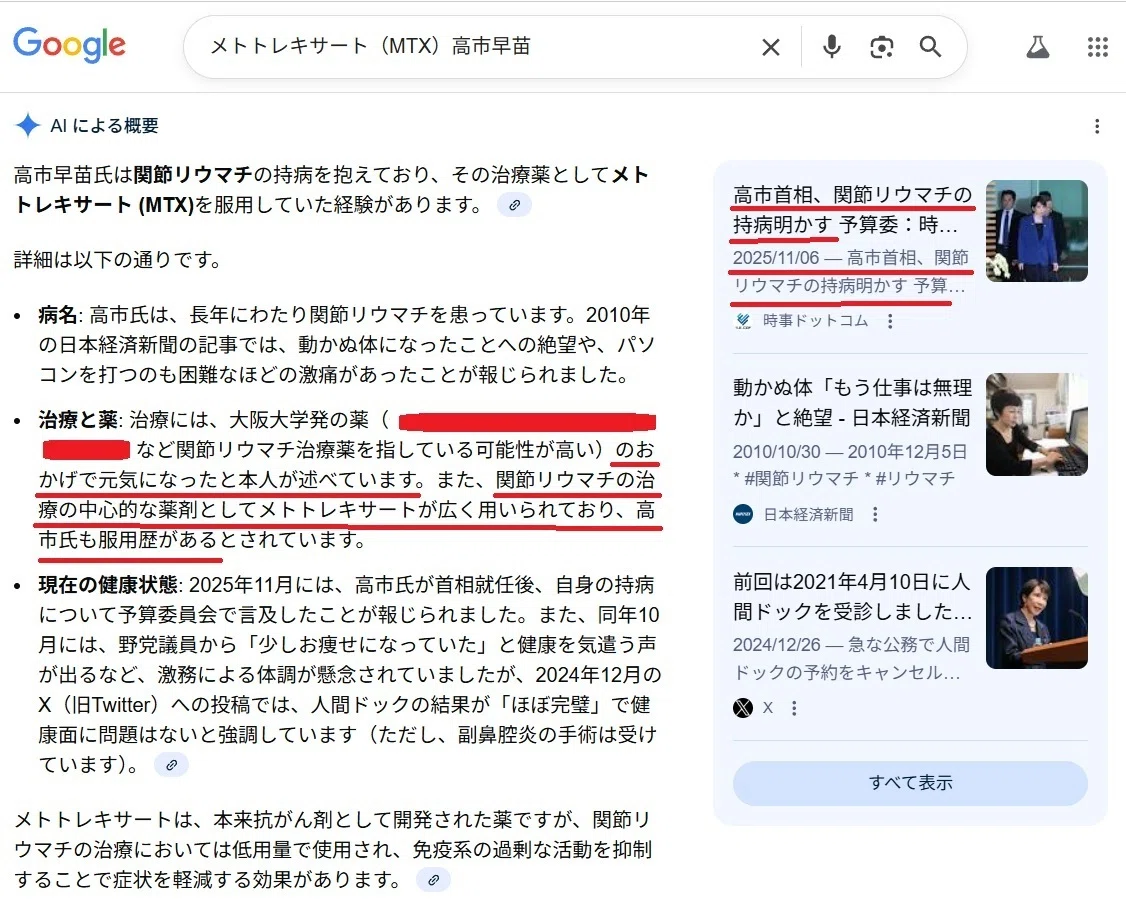Viewport: 1126px width, 899px height.
Task: Open article 動かぬ体「もう仕事は無理か」と絶望
Action: (852, 403)
